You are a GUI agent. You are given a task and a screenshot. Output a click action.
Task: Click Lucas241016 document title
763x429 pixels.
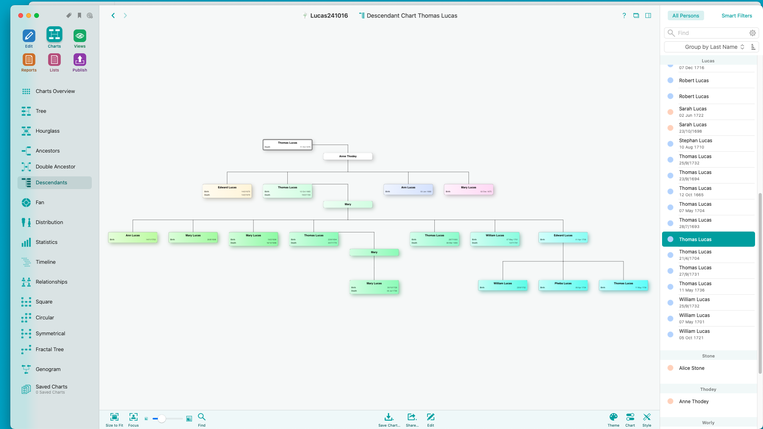coord(329,16)
